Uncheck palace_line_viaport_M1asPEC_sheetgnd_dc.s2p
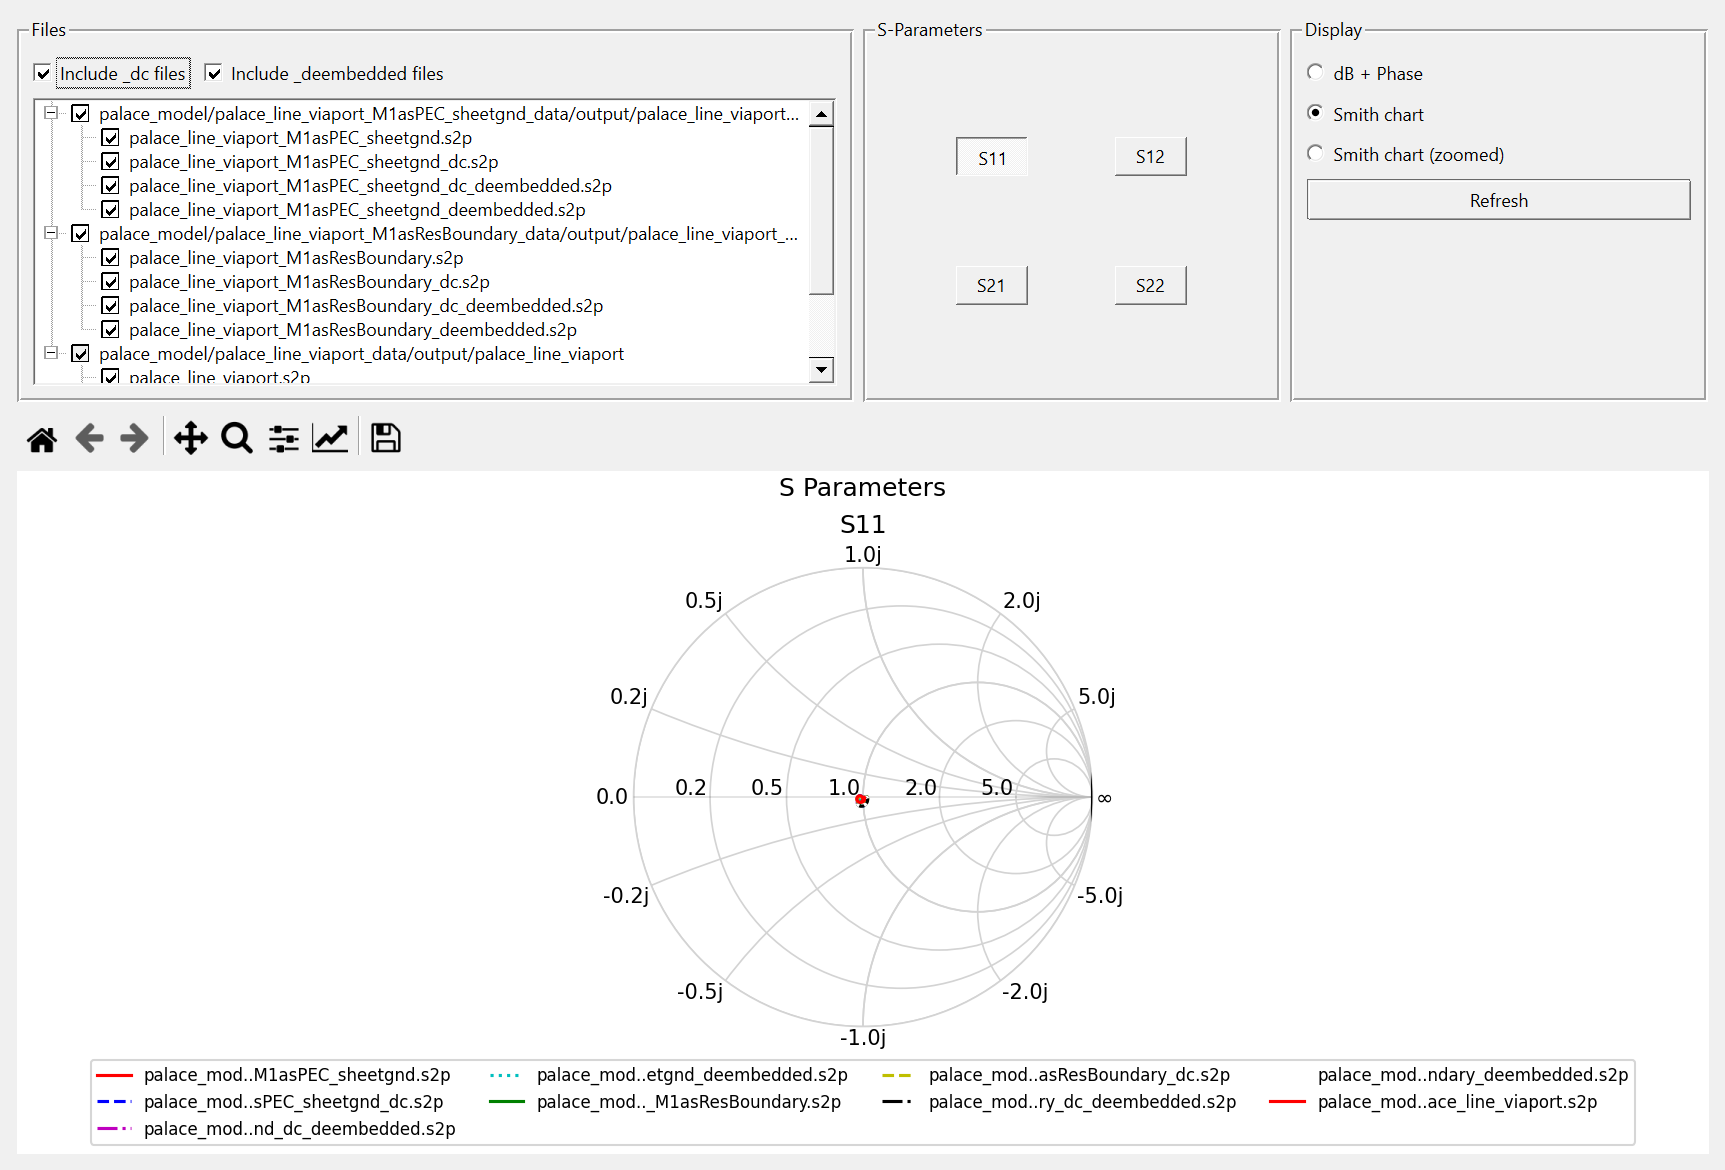Screen dimensions: 1725x1170 pyautogui.click(x=111, y=162)
